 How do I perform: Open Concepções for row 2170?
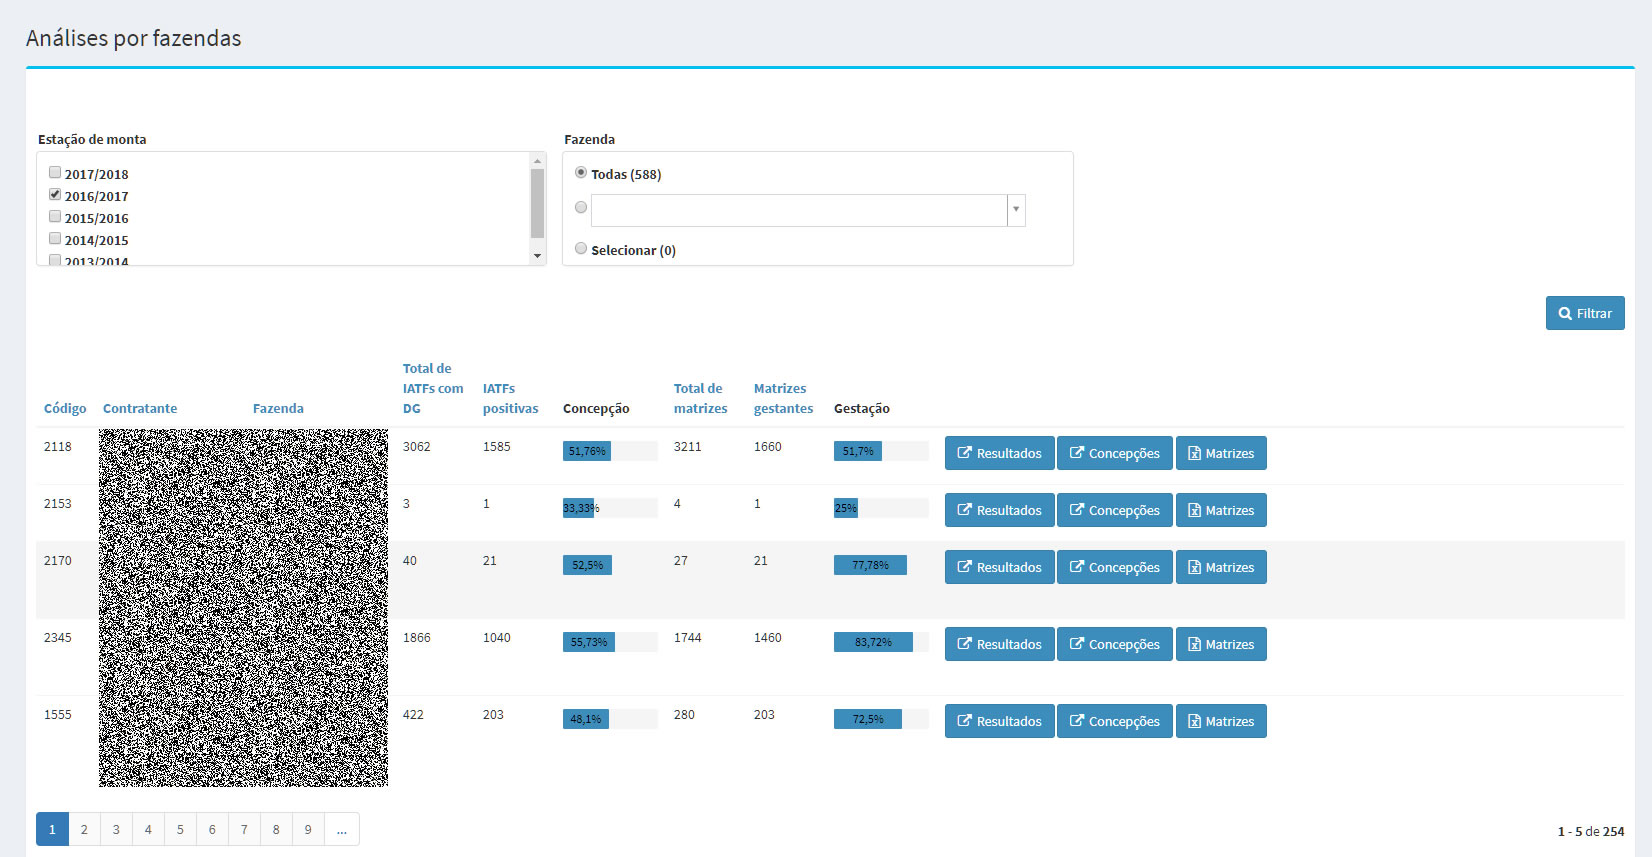click(1115, 567)
